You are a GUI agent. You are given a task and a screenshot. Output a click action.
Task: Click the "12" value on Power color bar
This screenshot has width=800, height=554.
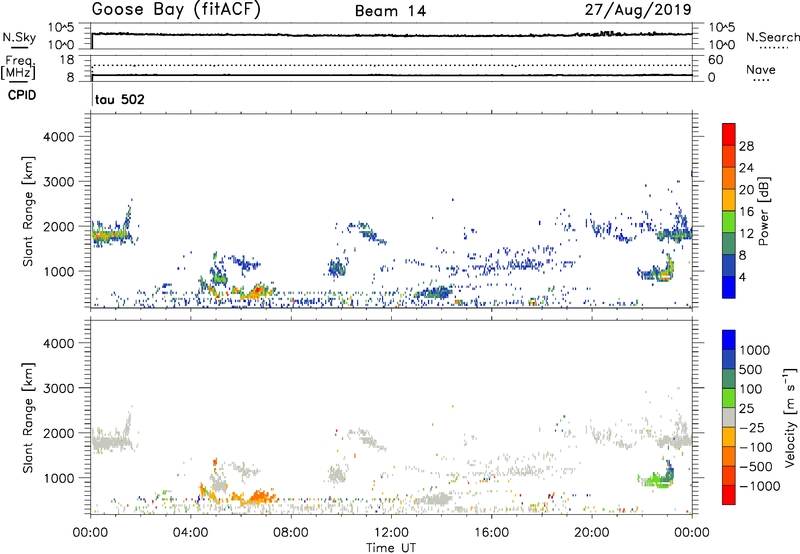tap(746, 234)
